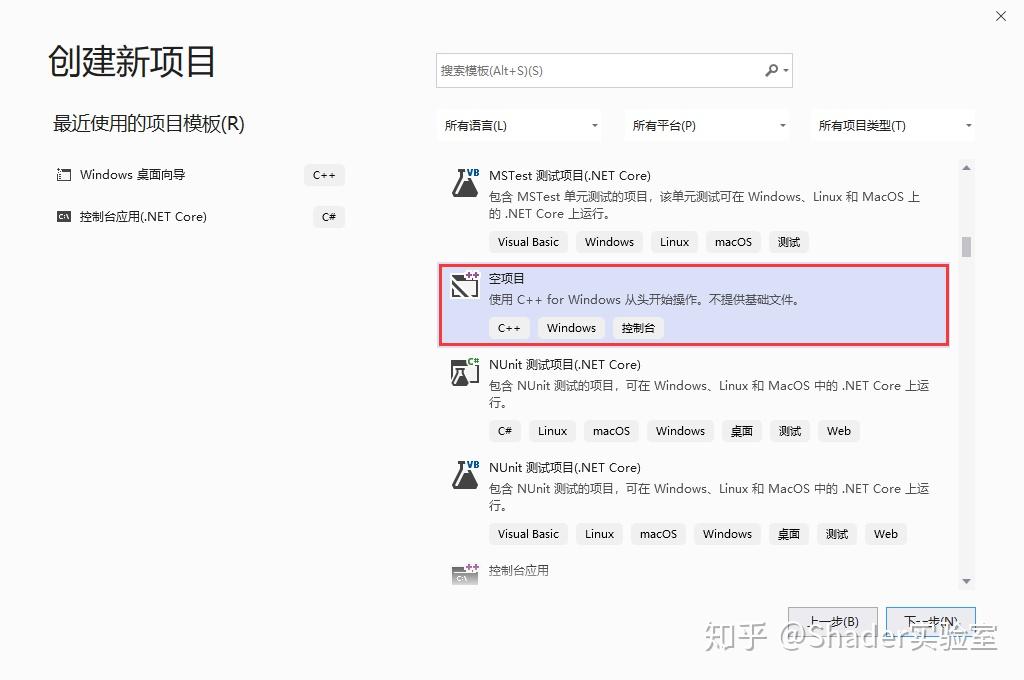Expand the 所有平台(P) dropdown
1024x680 pixels.
pos(707,125)
